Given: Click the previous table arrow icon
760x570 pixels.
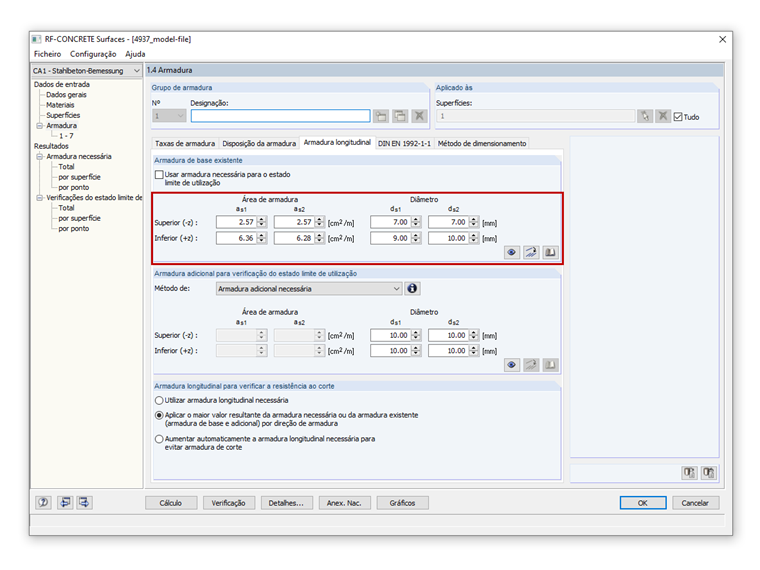Looking at the screenshot, I should [x=65, y=503].
